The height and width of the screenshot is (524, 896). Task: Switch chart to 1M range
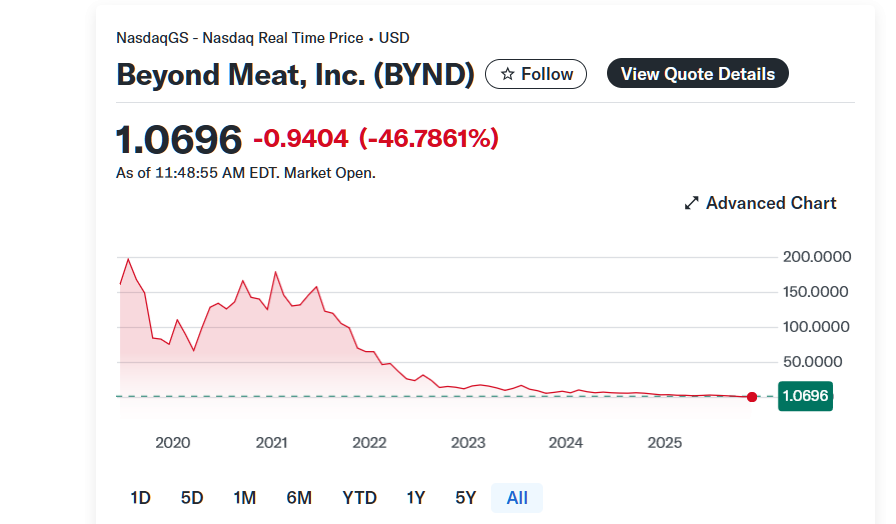(x=244, y=497)
